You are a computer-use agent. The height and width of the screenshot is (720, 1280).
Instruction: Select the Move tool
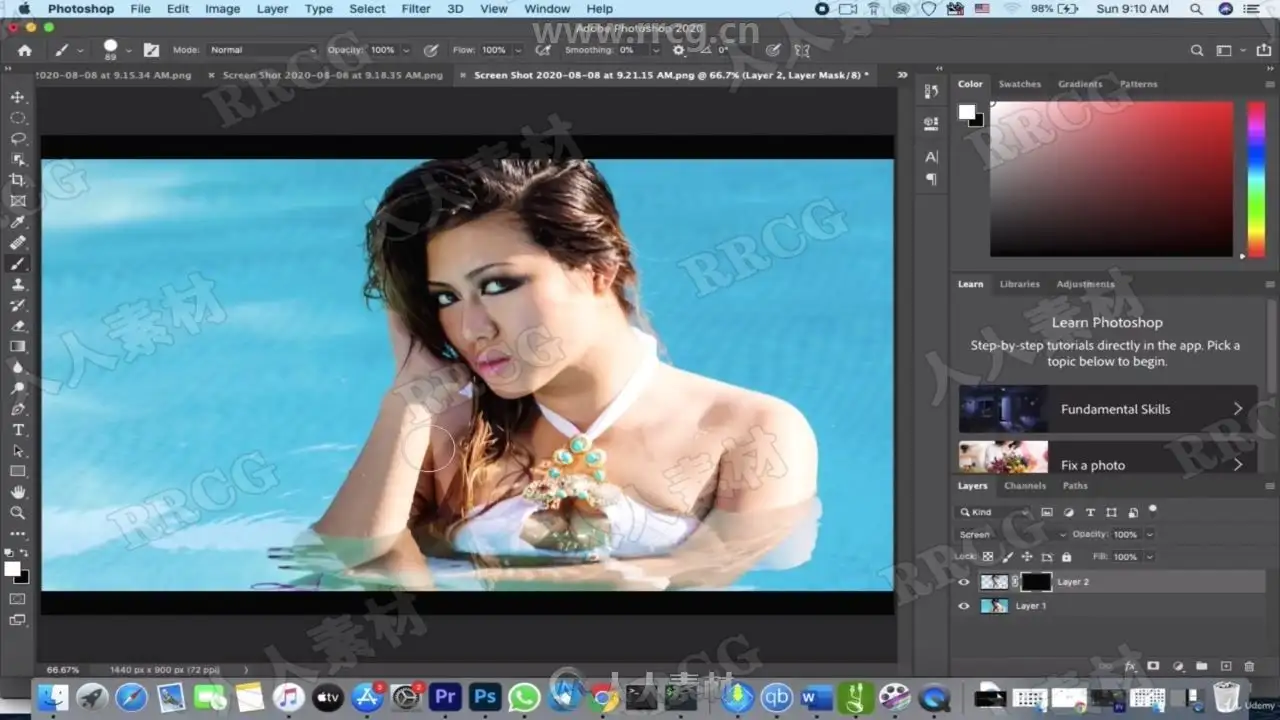tap(18, 97)
